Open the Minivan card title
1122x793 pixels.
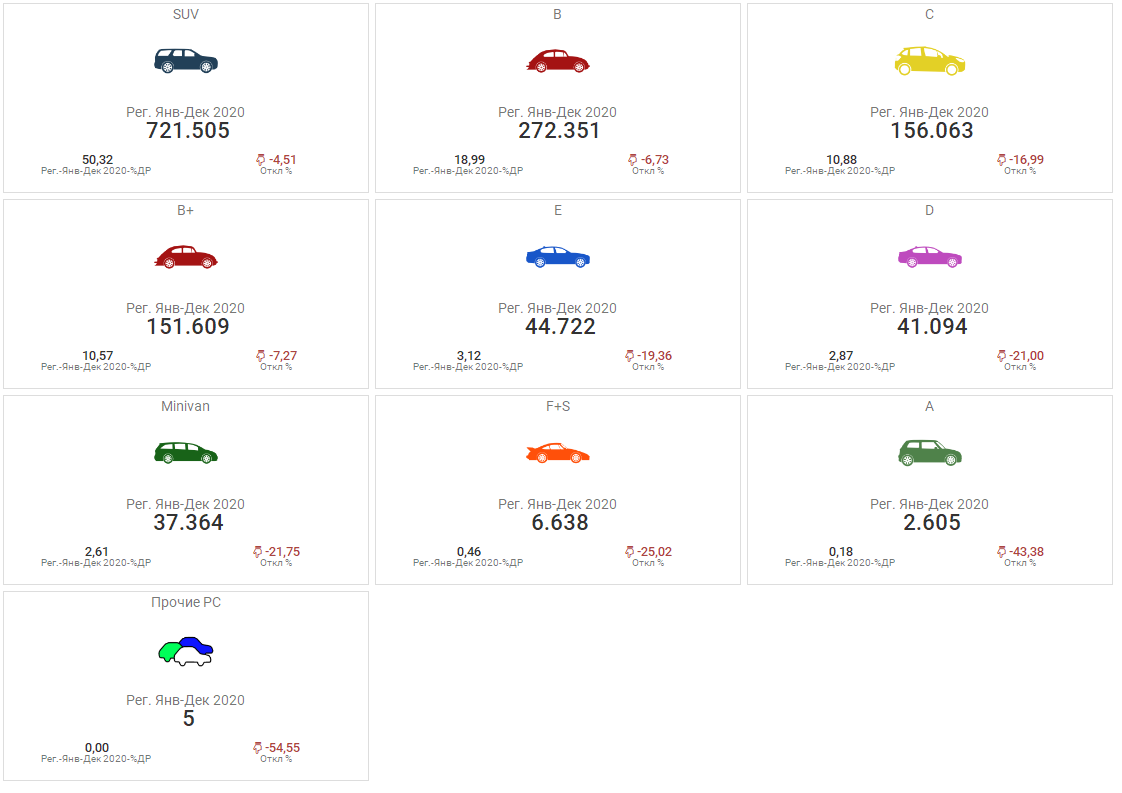(186, 407)
